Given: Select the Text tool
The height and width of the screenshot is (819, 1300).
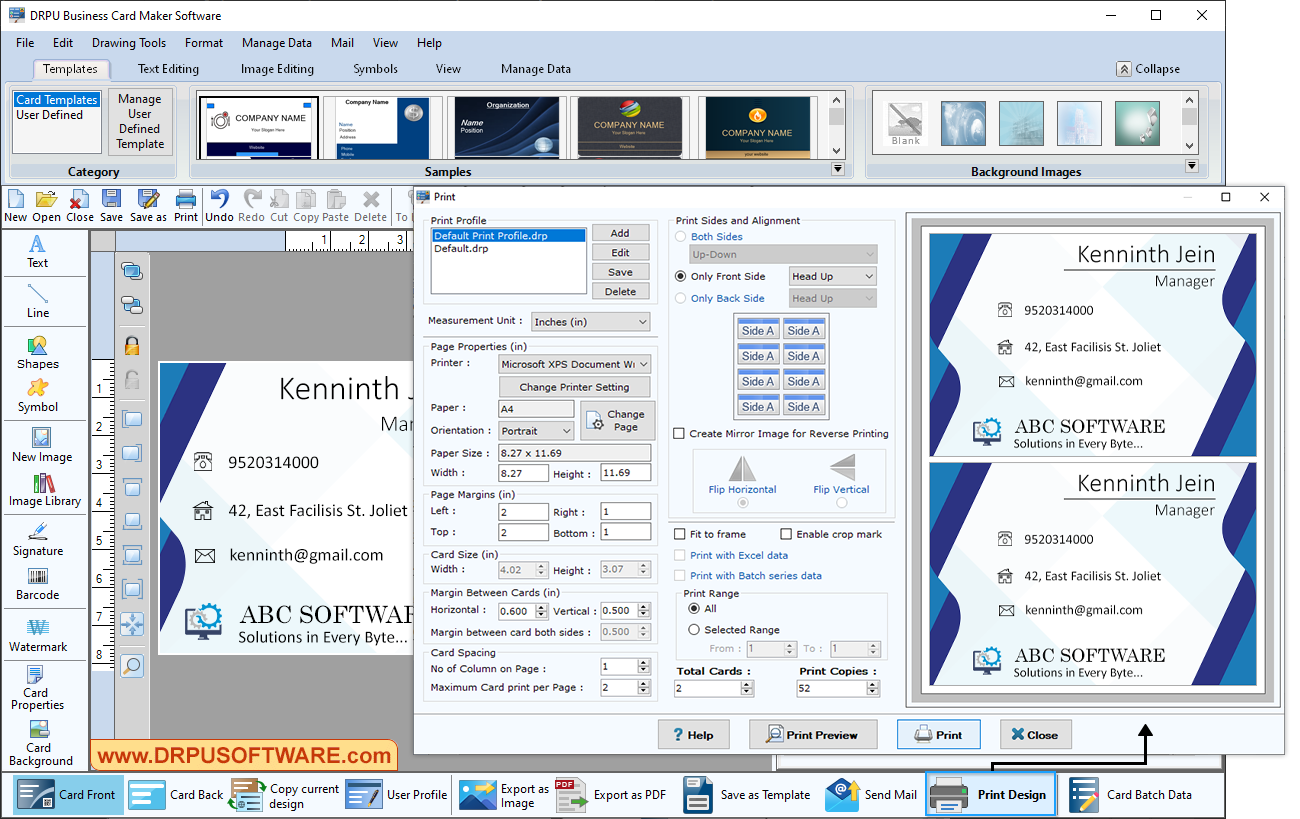Looking at the screenshot, I should [x=37, y=252].
